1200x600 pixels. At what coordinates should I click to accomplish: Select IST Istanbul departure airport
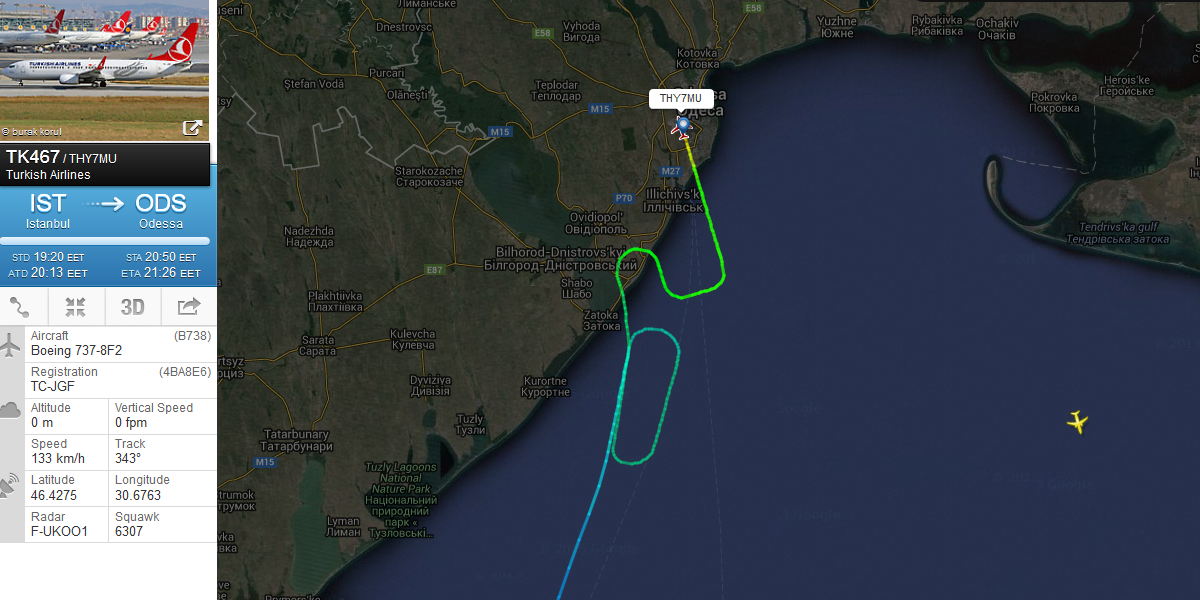(x=48, y=211)
